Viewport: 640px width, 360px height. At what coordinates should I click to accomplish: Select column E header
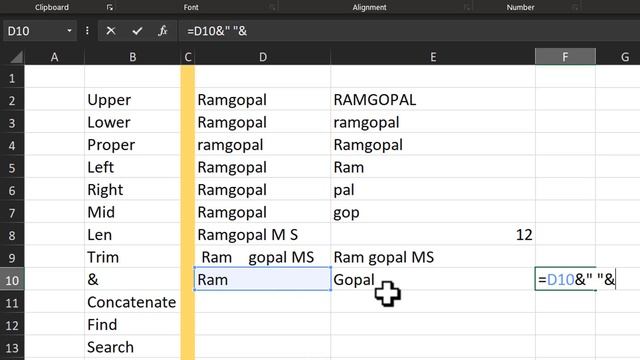[x=433, y=57]
